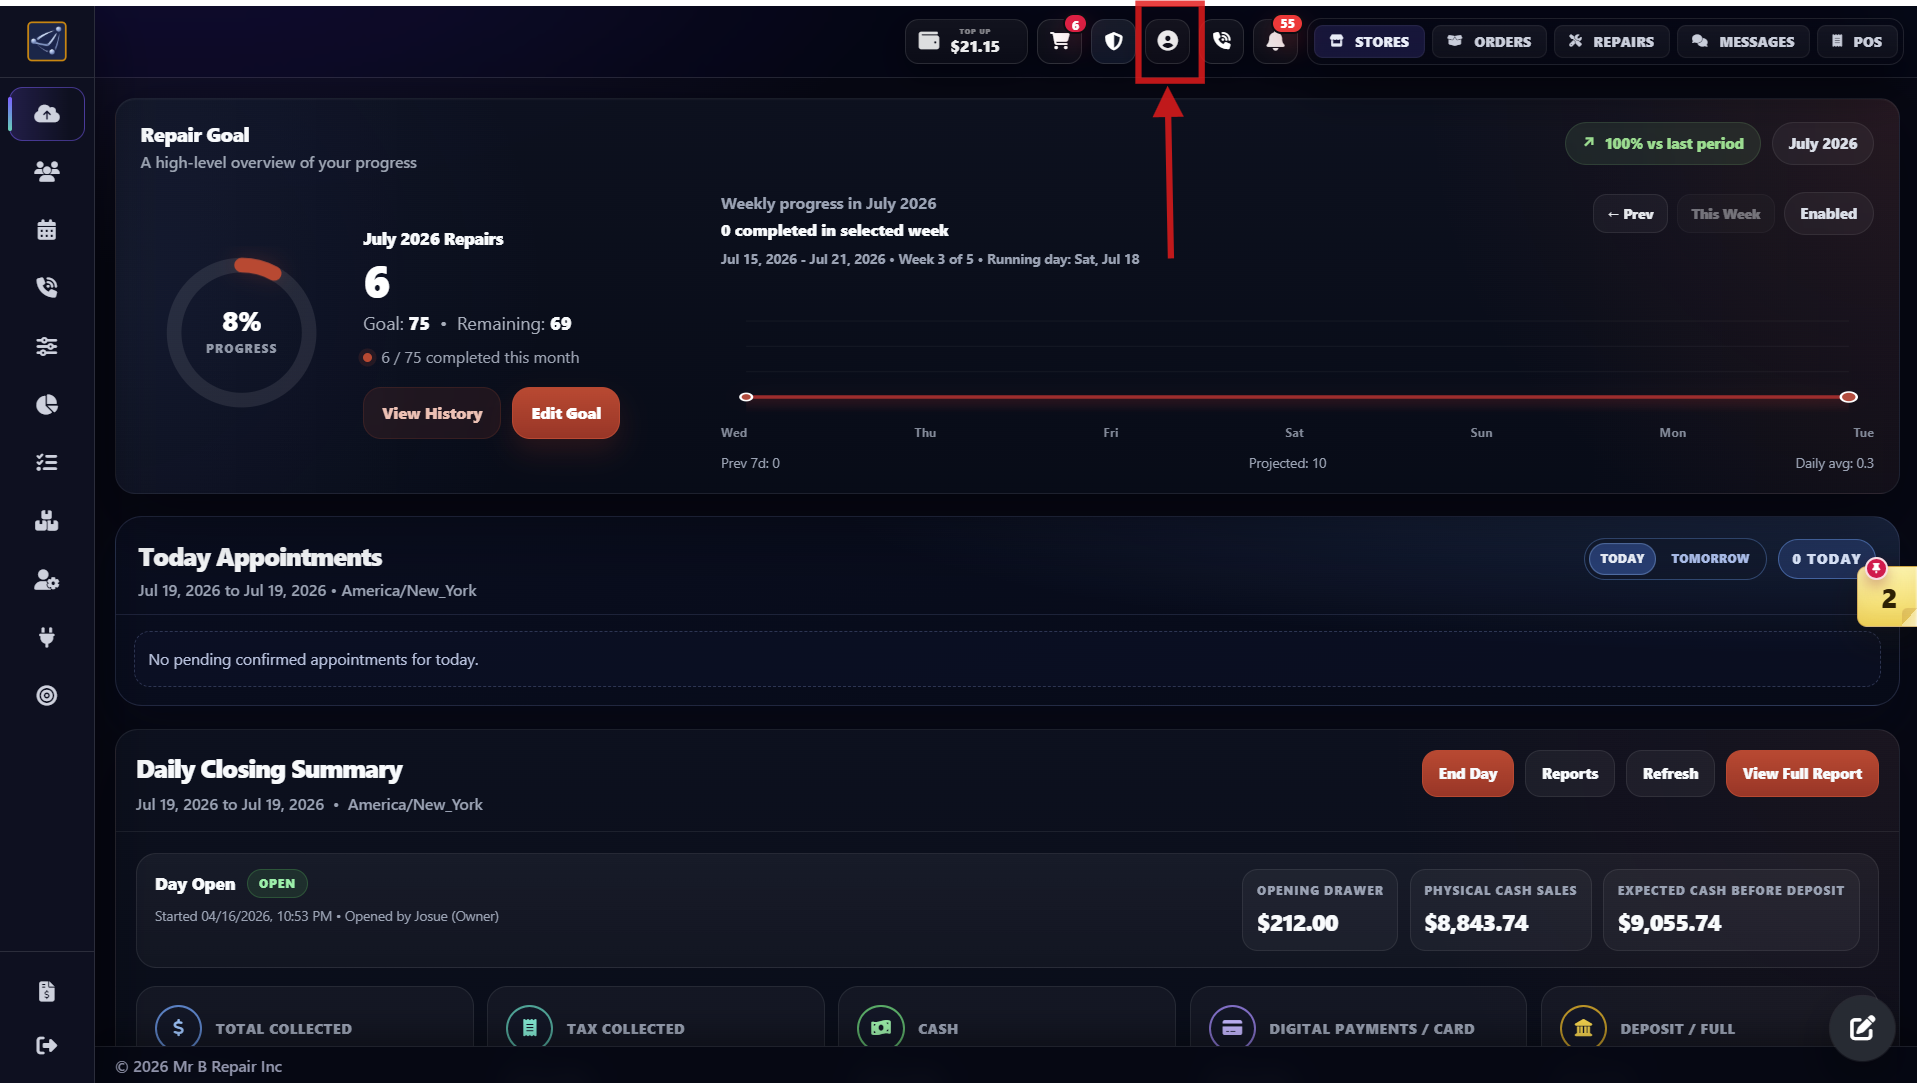Select the Today appointments toggle
The width and height of the screenshot is (1917, 1083).
tap(1621, 559)
